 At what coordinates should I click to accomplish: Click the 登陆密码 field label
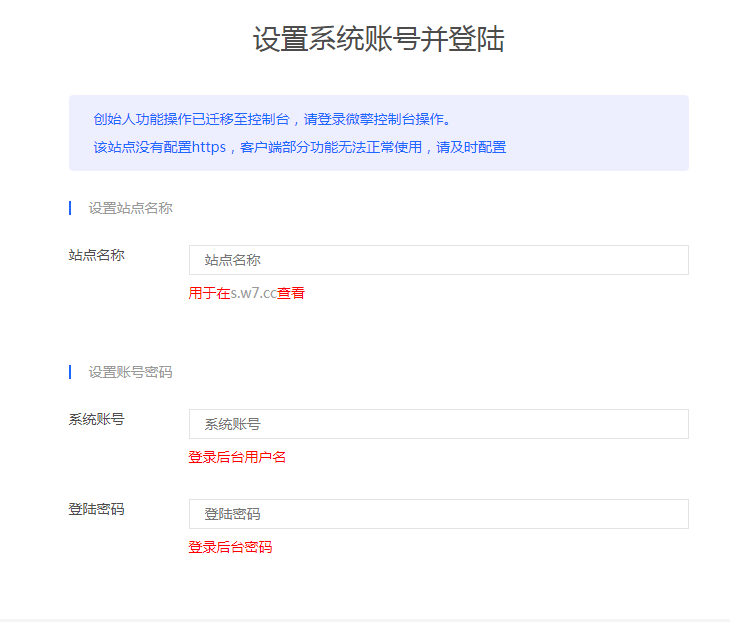coord(96,509)
